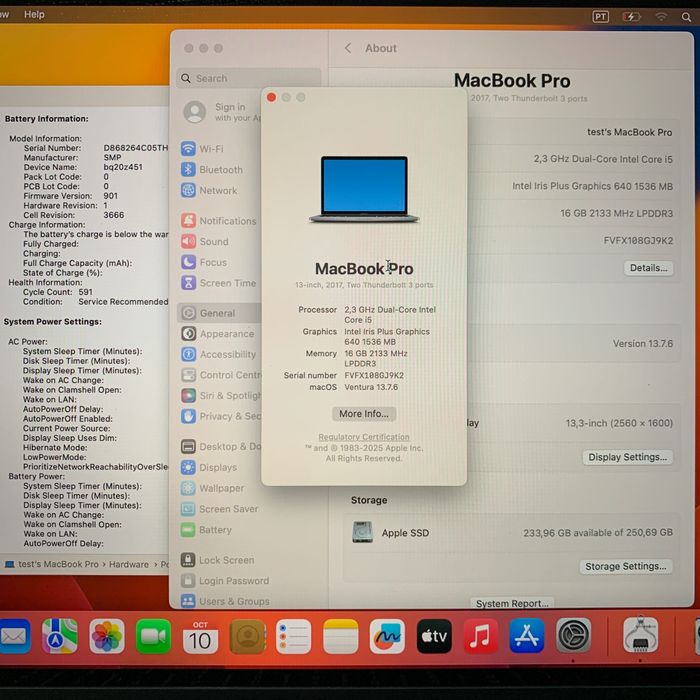The height and width of the screenshot is (700, 700).
Task: Open System Information chip icon in Dock
Action: click(x=640, y=636)
